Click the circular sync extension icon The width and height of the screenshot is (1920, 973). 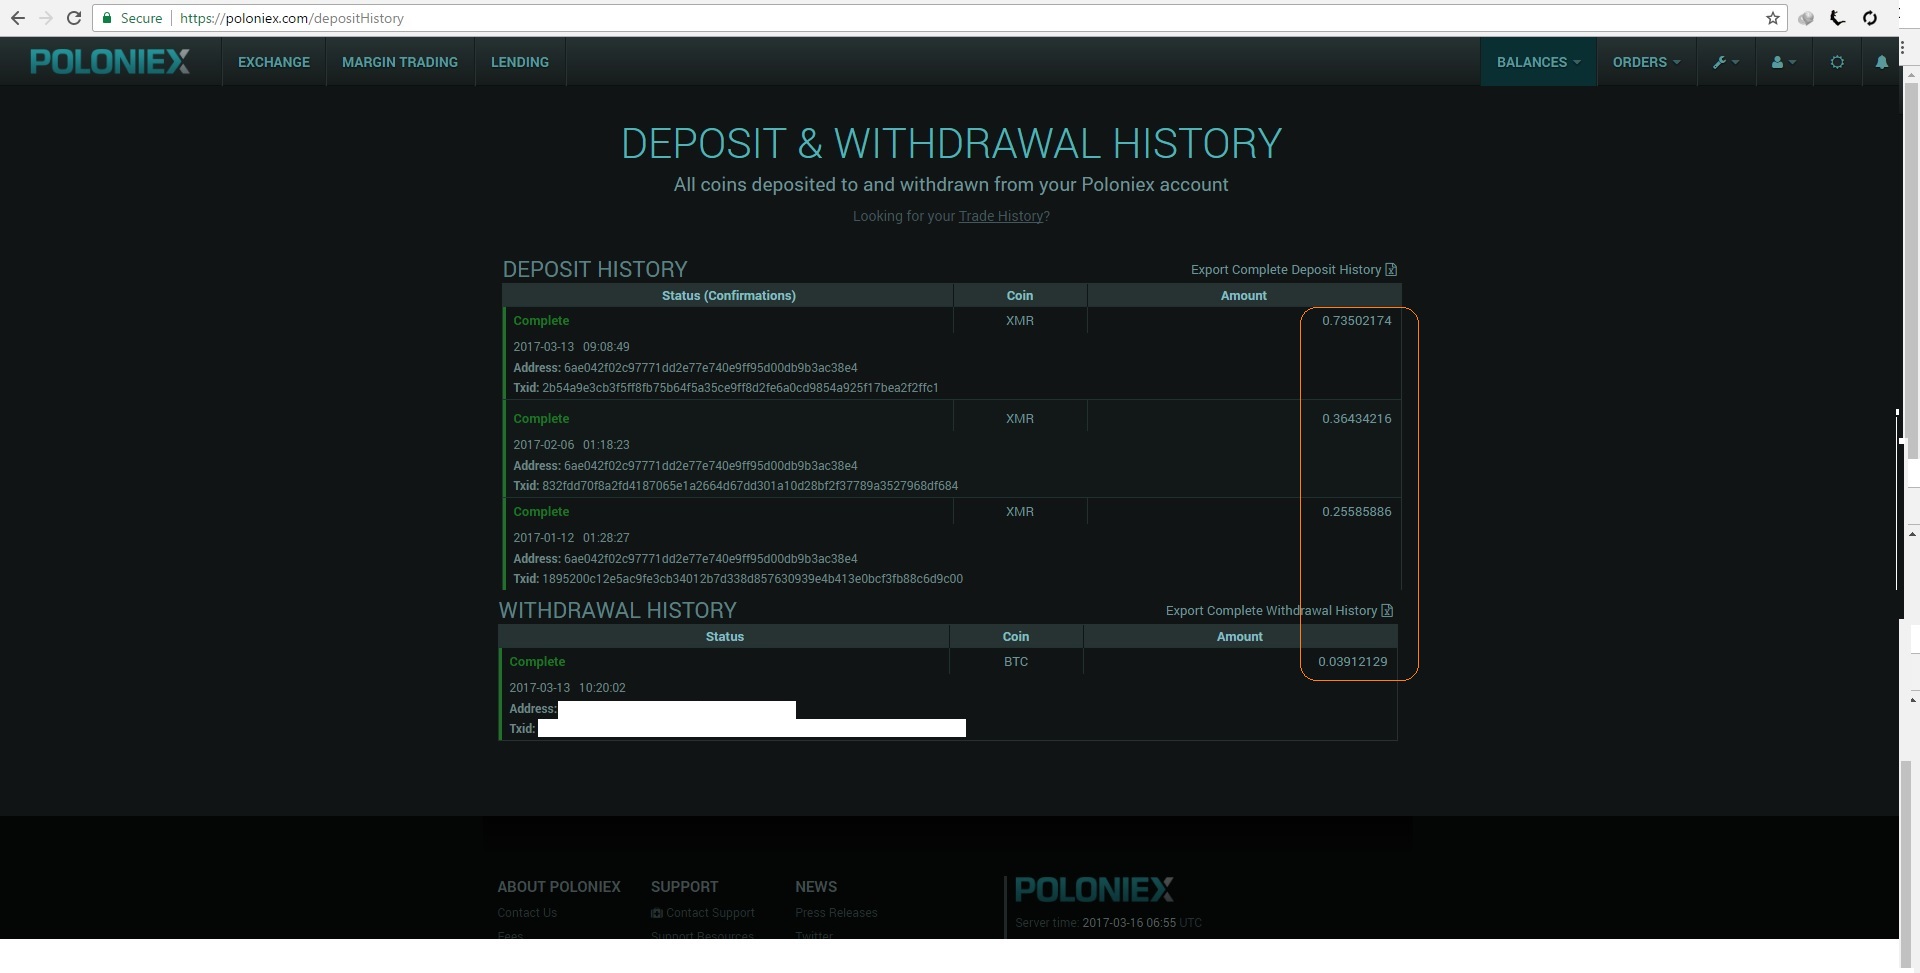click(1870, 18)
